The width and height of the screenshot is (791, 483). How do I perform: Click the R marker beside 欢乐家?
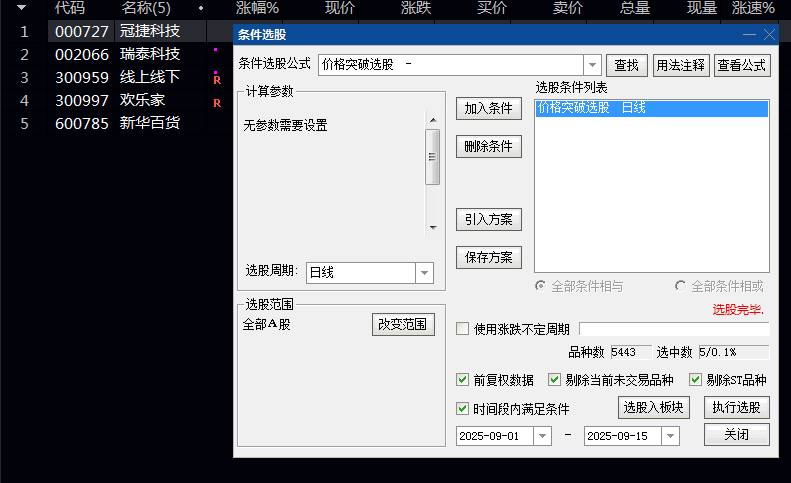217,103
